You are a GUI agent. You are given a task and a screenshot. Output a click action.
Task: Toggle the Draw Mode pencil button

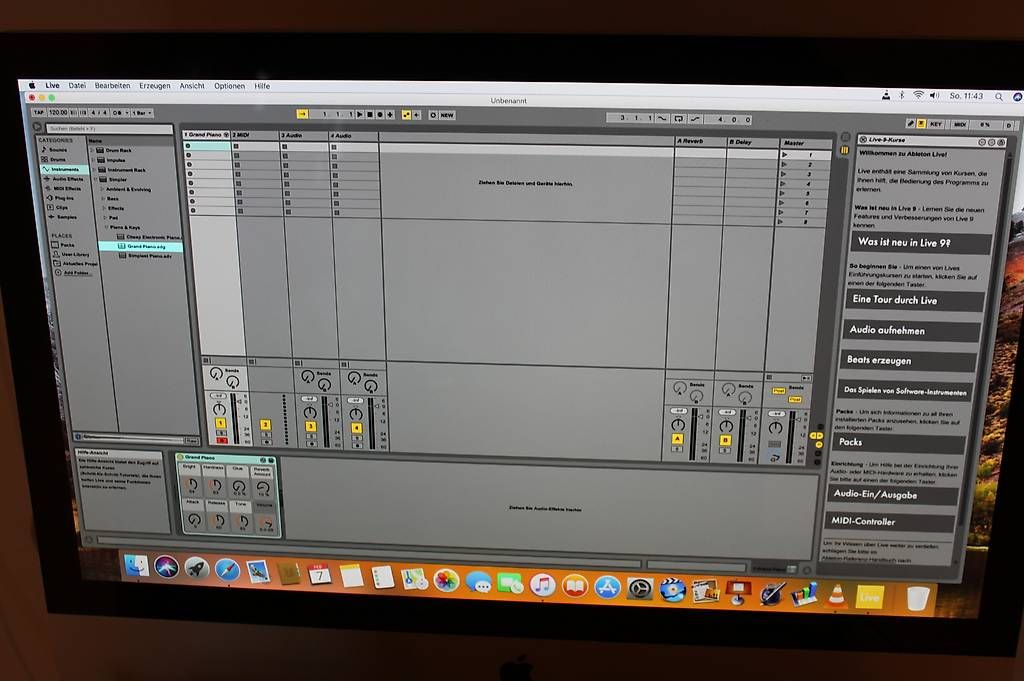pyautogui.click(x=910, y=123)
